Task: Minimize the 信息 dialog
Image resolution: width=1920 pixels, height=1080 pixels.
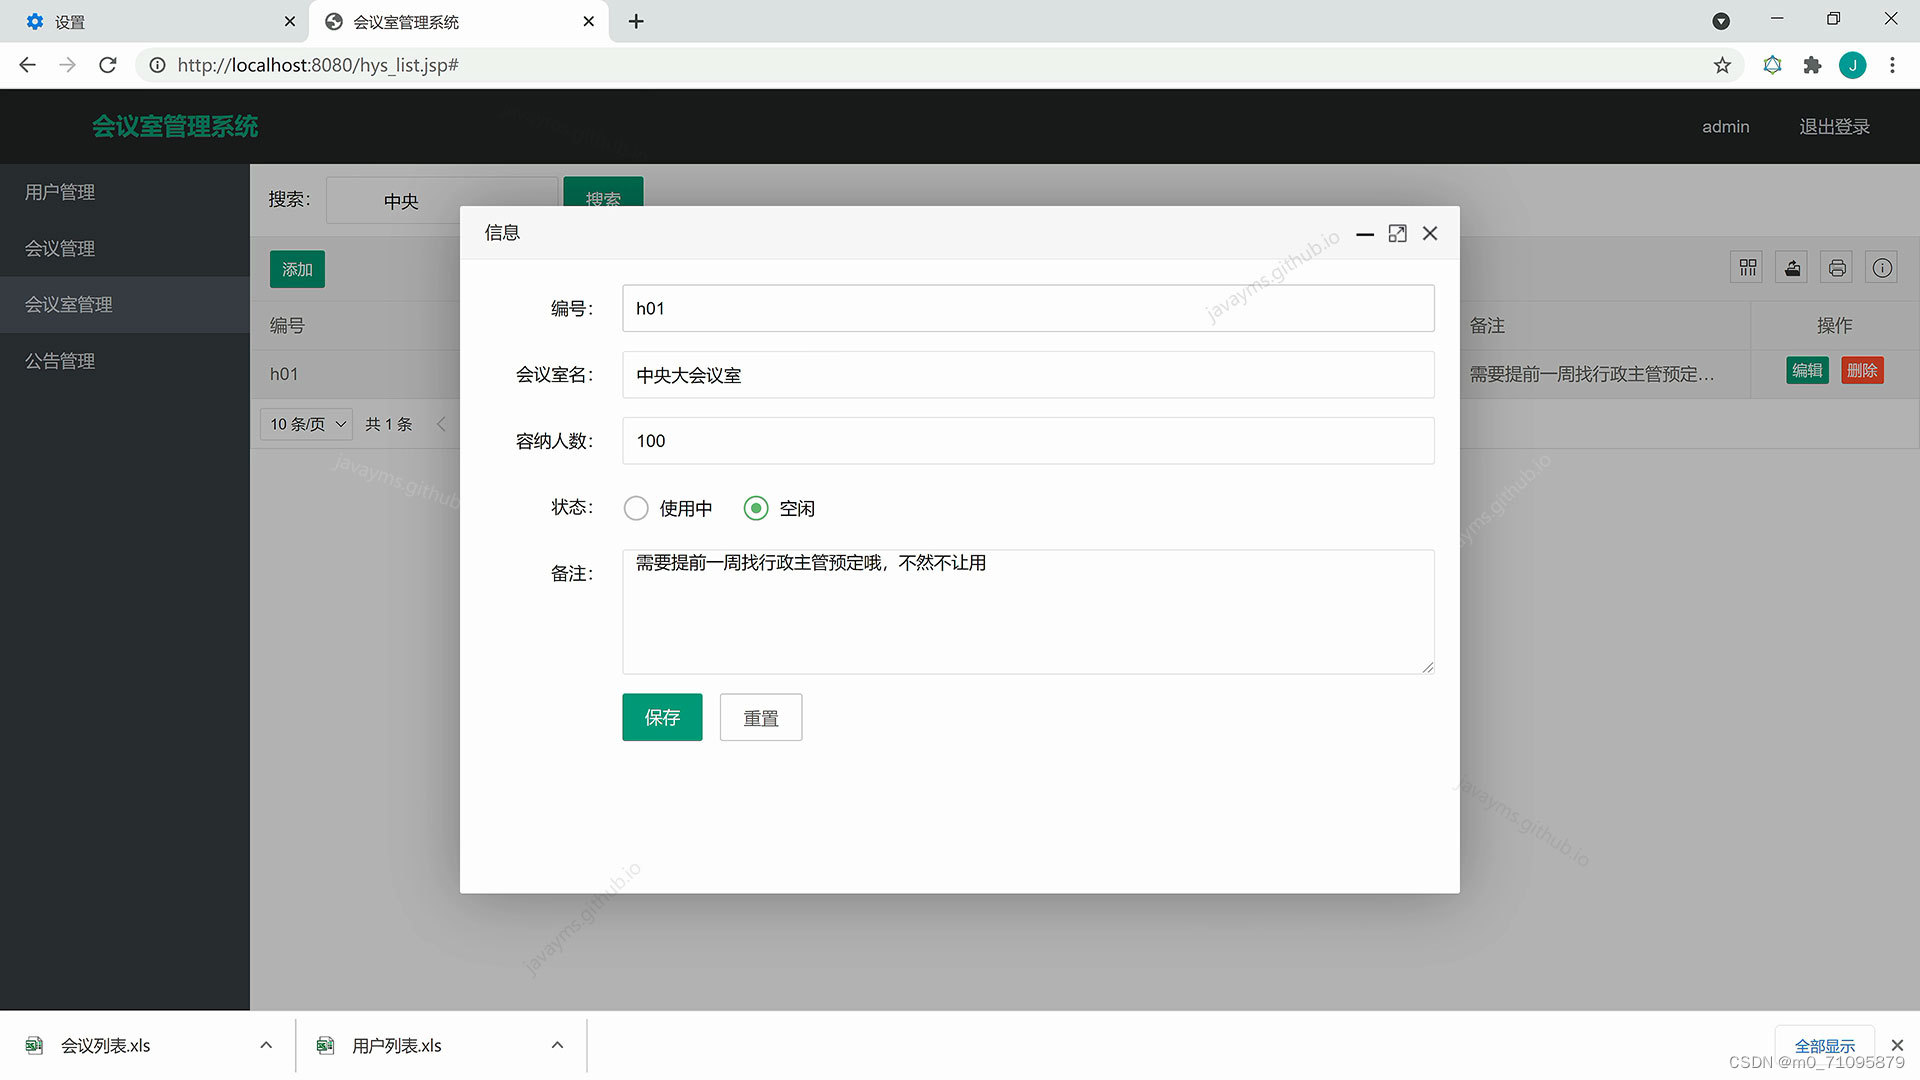Action: point(1365,234)
